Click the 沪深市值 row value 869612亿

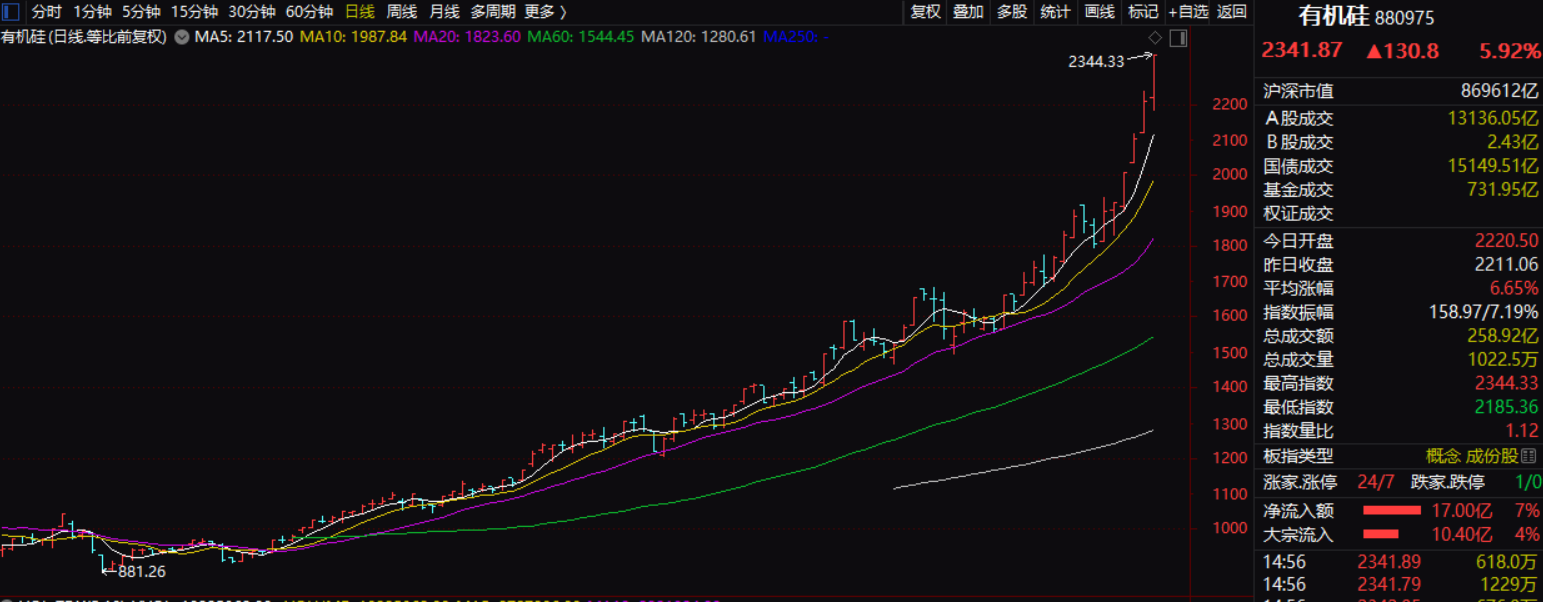coord(1500,91)
